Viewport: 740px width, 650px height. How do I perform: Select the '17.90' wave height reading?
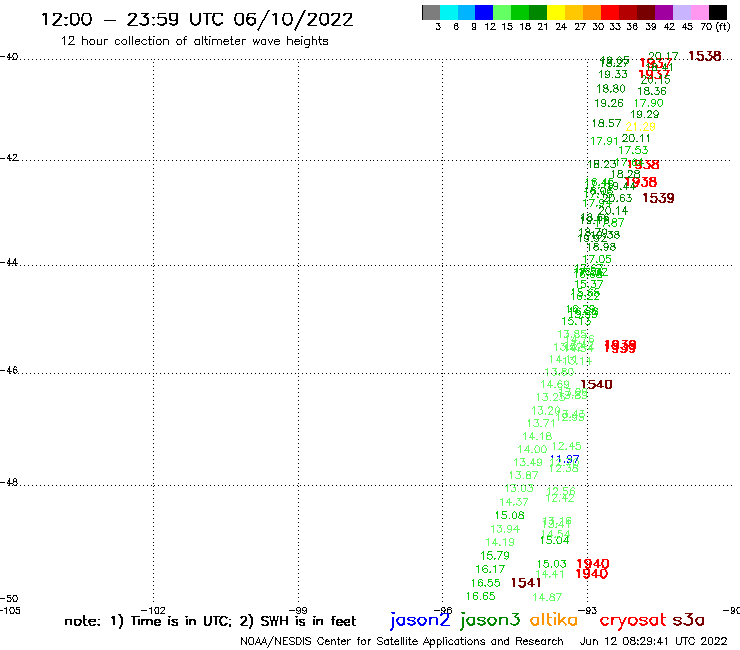(x=648, y=103)
